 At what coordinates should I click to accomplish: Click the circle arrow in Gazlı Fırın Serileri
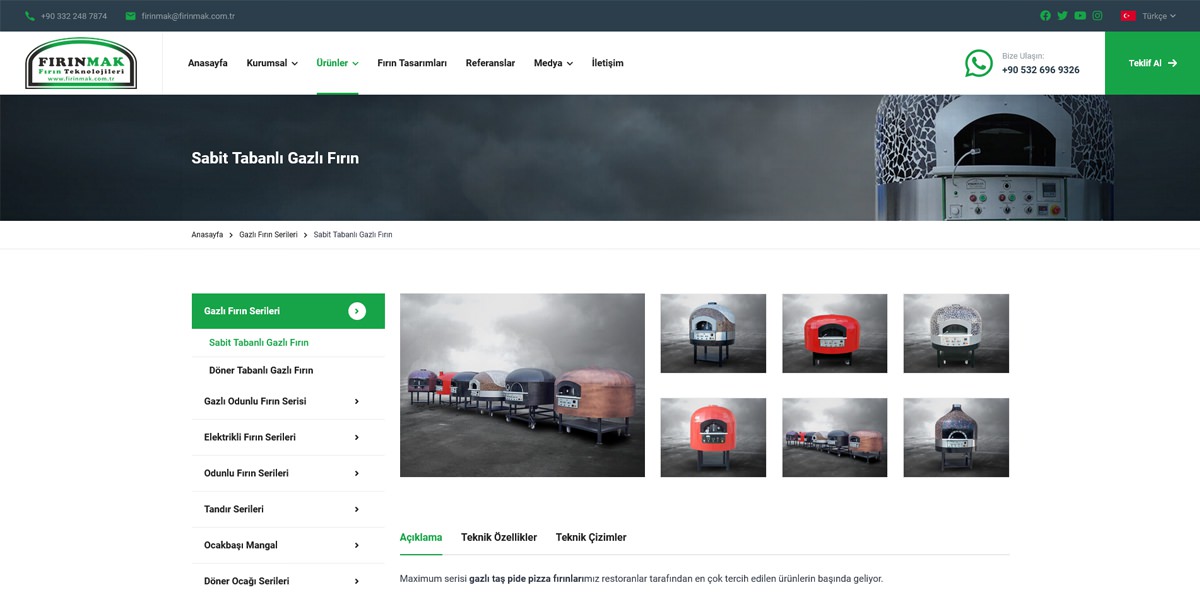[x=357, y=311]
